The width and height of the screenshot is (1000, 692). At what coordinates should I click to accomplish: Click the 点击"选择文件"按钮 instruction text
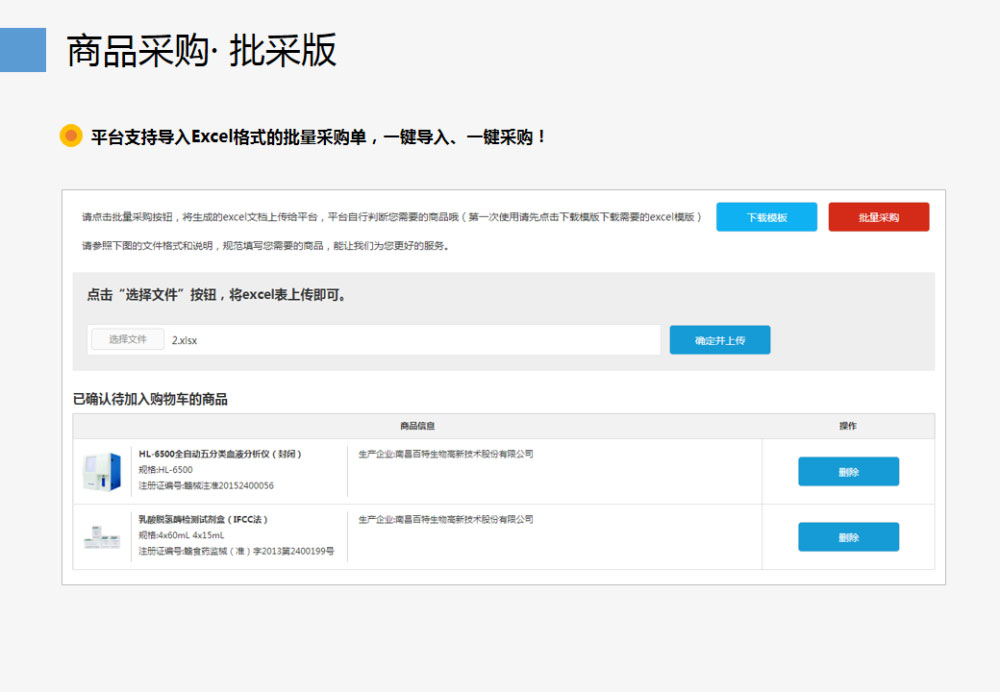pos(216,295)
